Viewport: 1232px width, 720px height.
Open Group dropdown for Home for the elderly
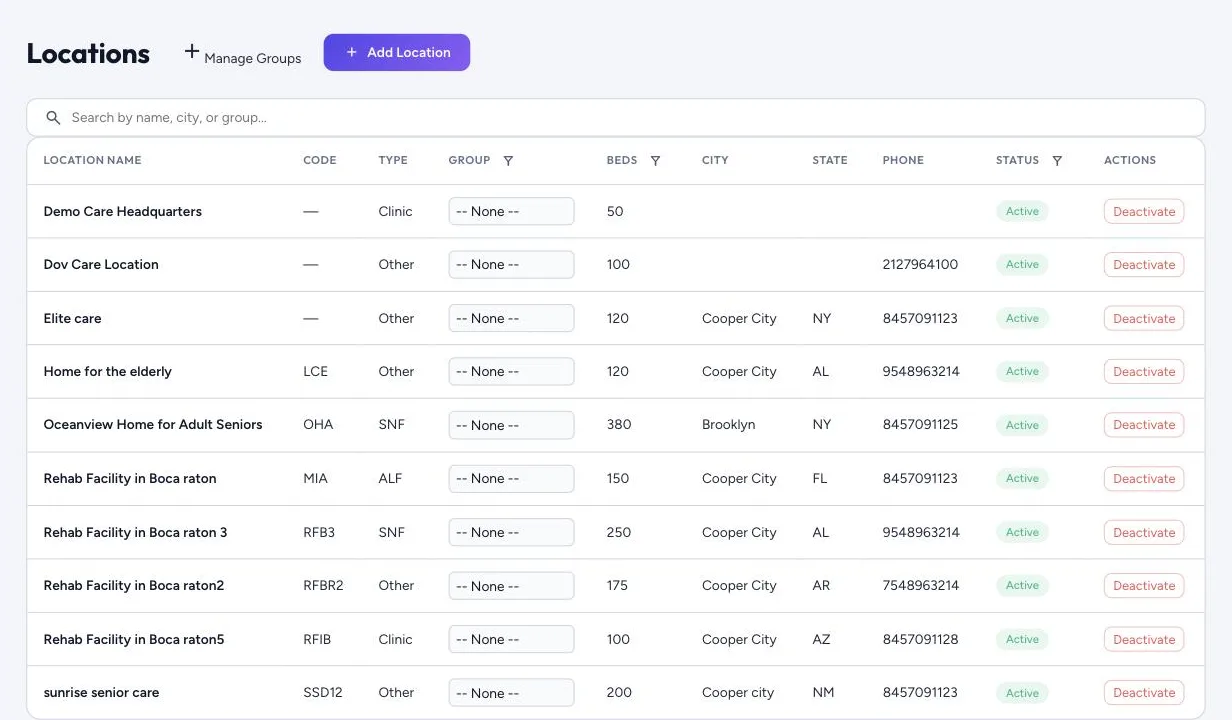tap(511, 371)
